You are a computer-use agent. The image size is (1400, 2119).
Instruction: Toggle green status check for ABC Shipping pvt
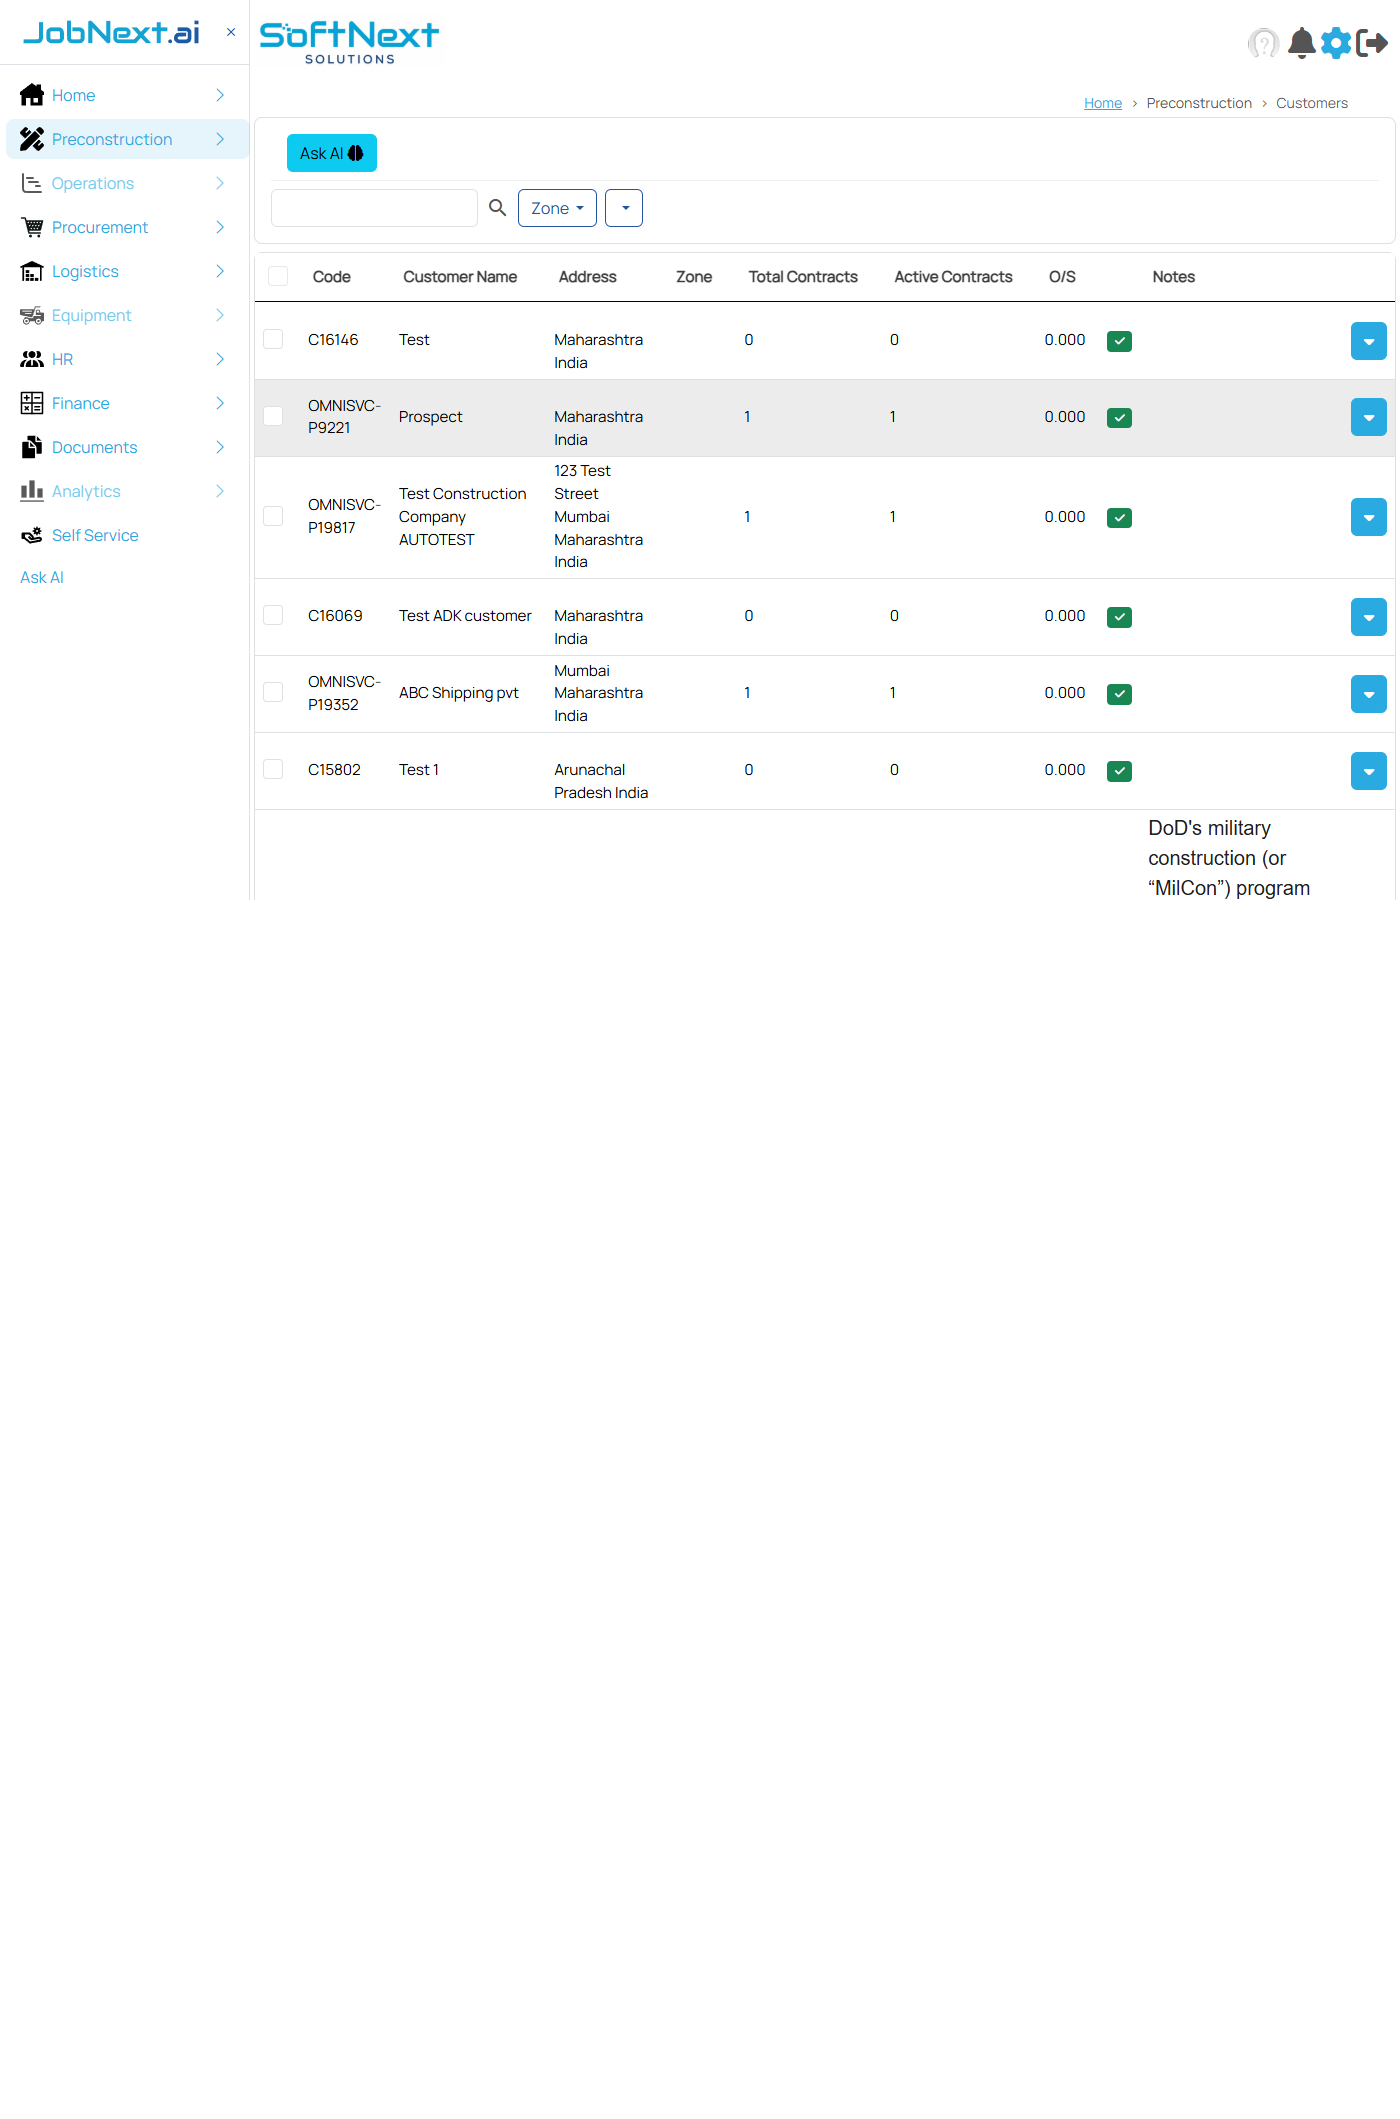[1119, 694]
